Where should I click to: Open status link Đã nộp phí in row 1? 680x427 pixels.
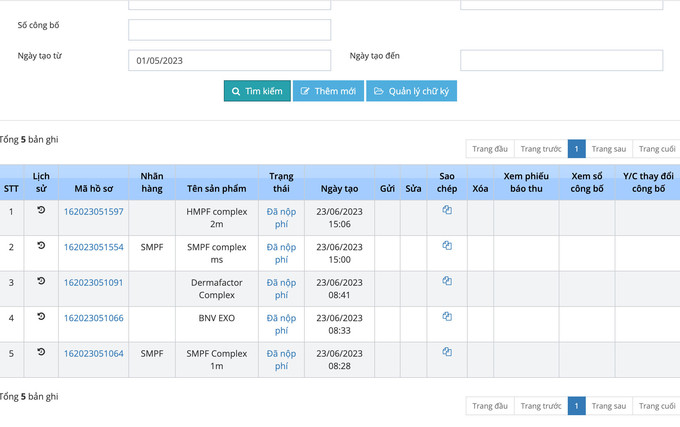(x=281, y=218)
